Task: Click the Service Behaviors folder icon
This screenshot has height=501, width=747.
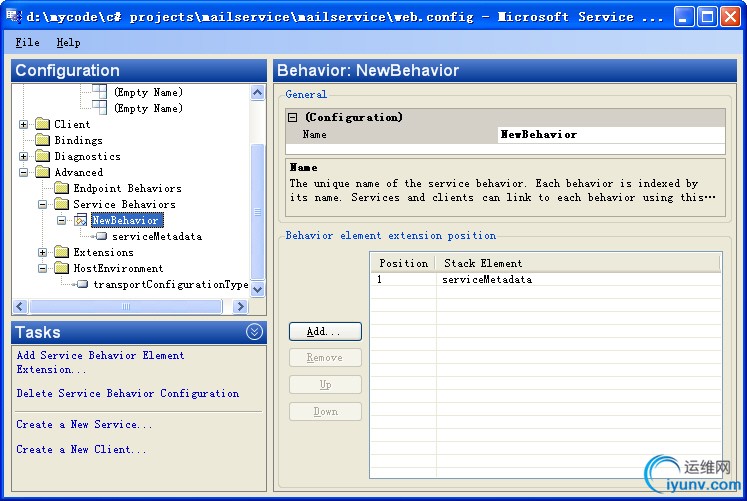Action: coord(61,204)
